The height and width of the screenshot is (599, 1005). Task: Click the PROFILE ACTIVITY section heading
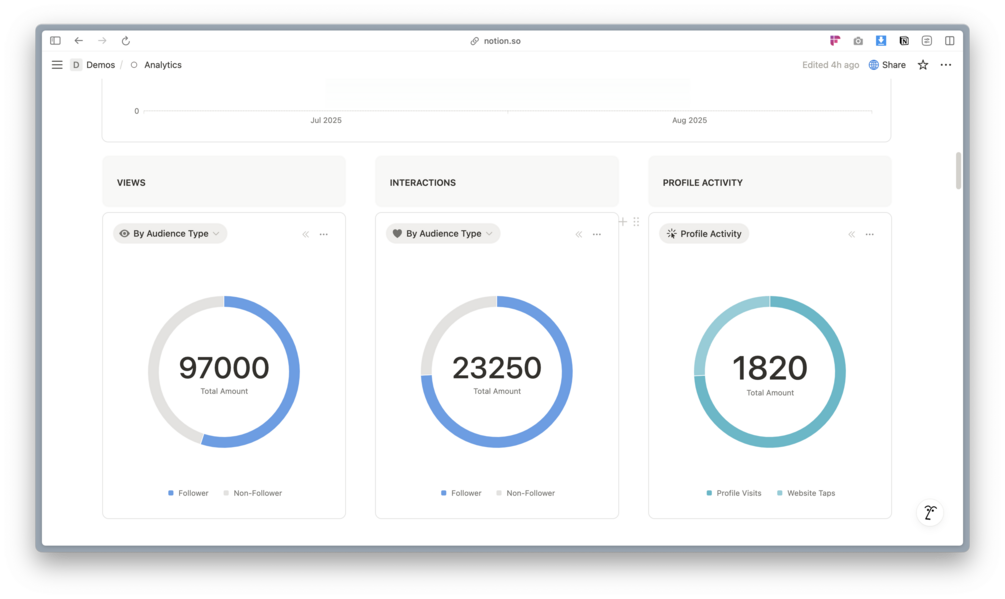click(x=702, y=183)
